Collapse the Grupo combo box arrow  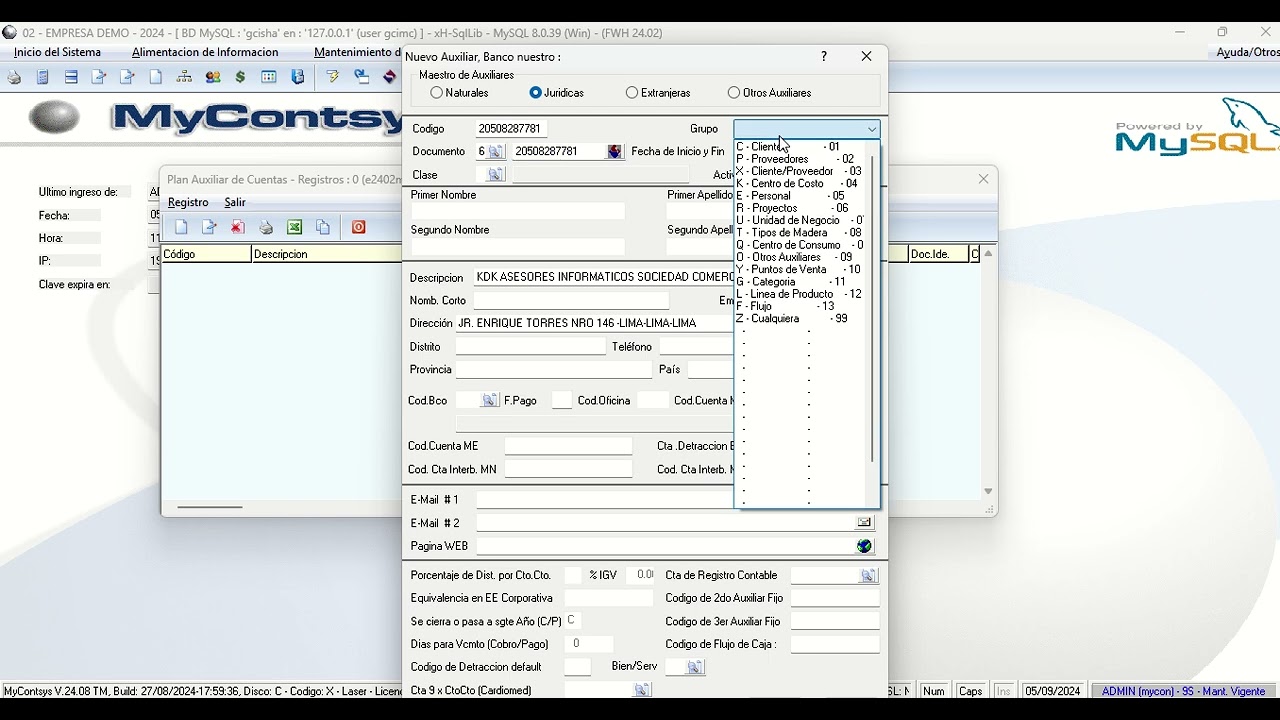tap(872, 129)
